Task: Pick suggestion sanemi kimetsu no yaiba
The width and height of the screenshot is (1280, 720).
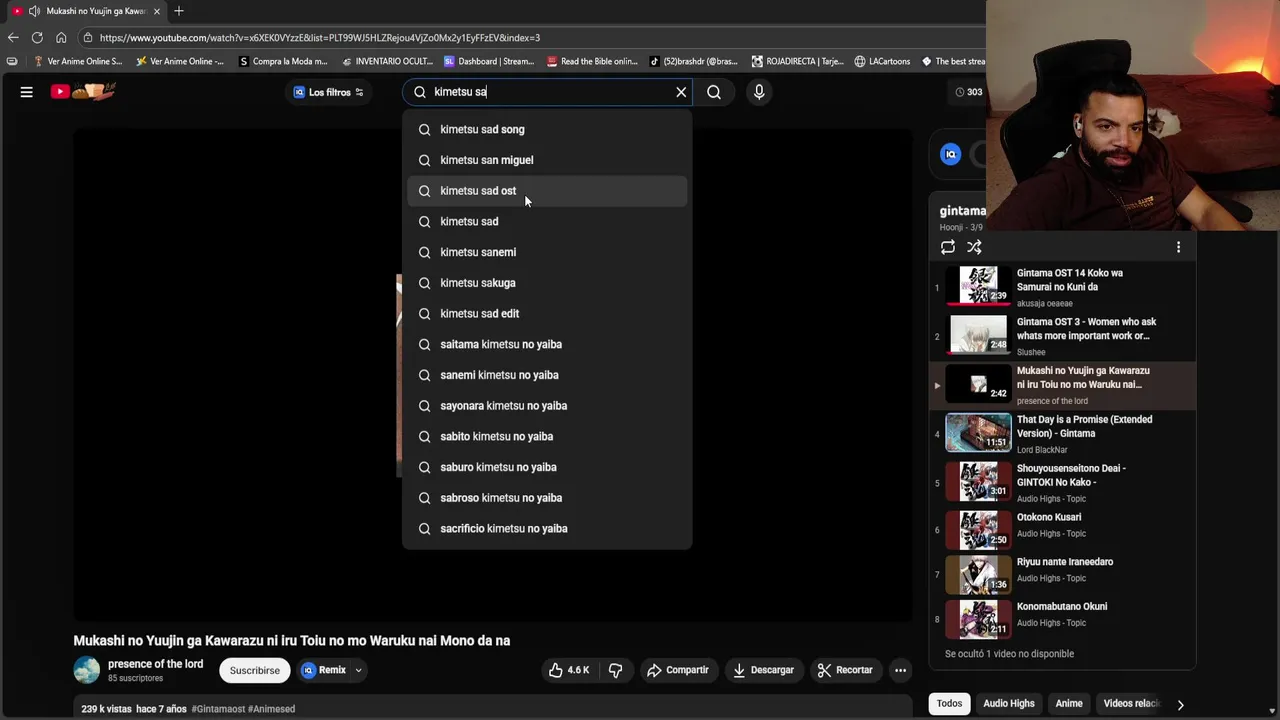Action: (547, 375)
